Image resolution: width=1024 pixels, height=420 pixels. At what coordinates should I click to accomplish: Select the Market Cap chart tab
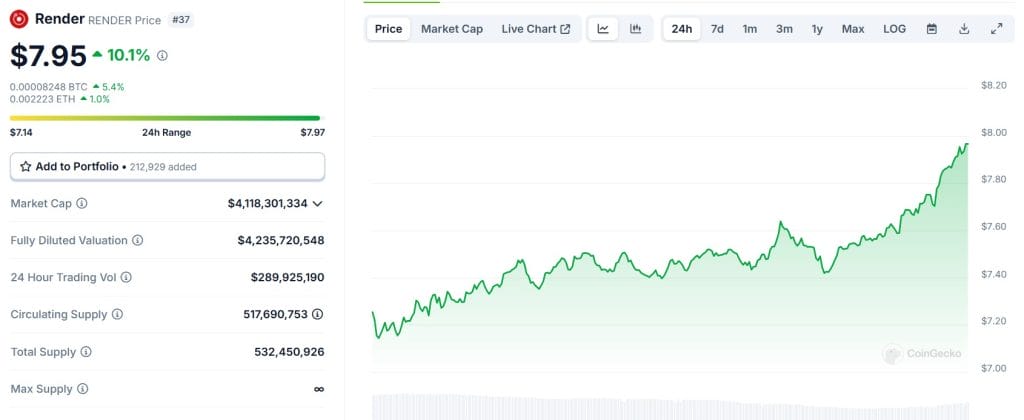(452, 29)
